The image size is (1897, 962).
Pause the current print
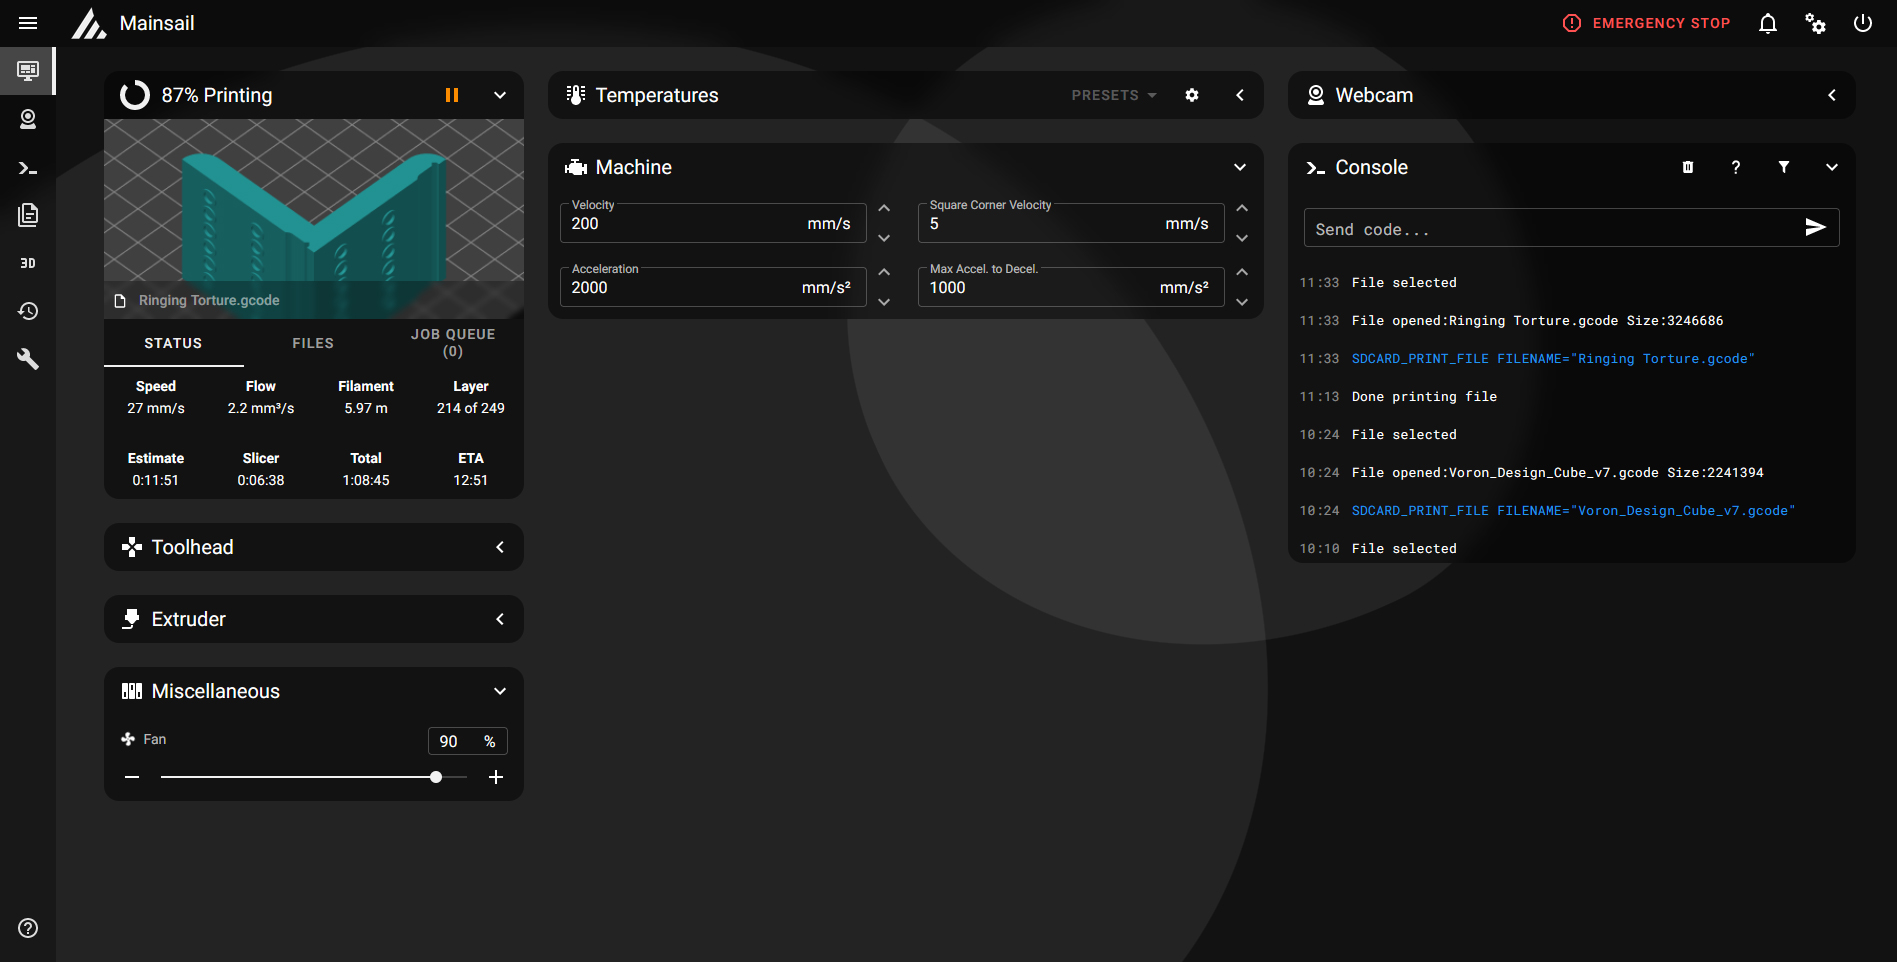[x=452, y=95]
